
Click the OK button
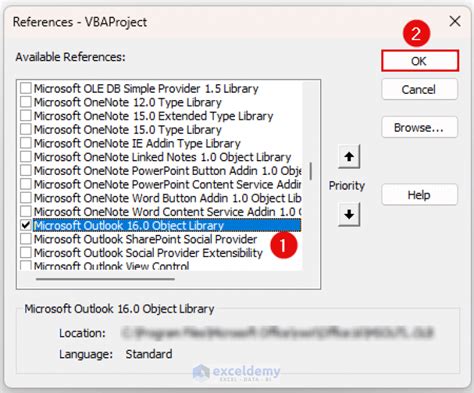(x=420, y=61)
